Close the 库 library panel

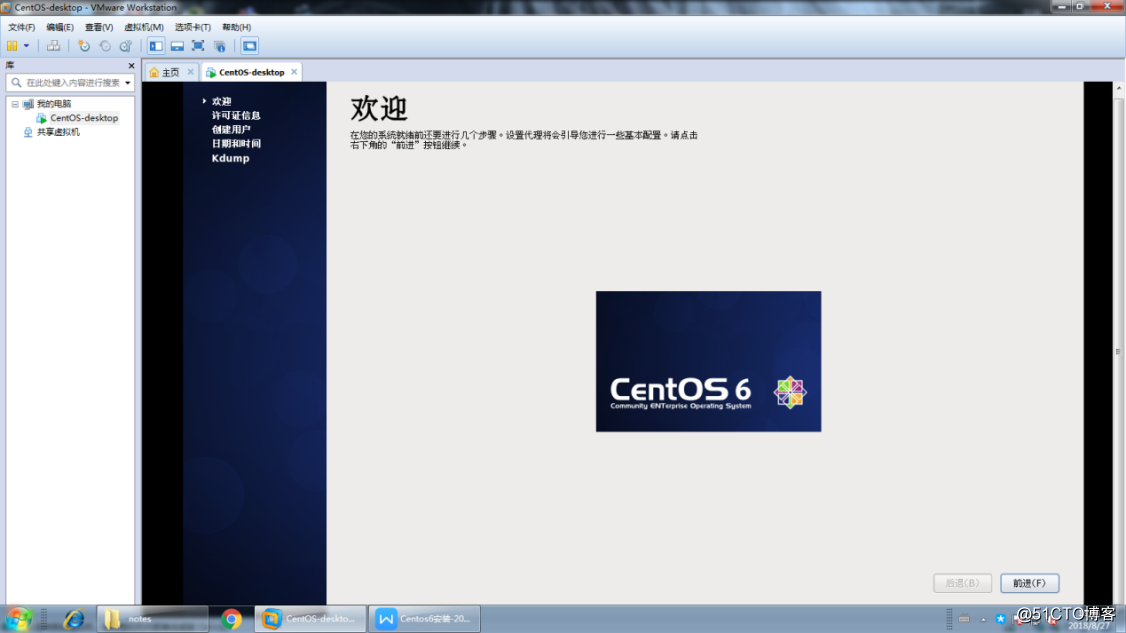pos(131,65)
